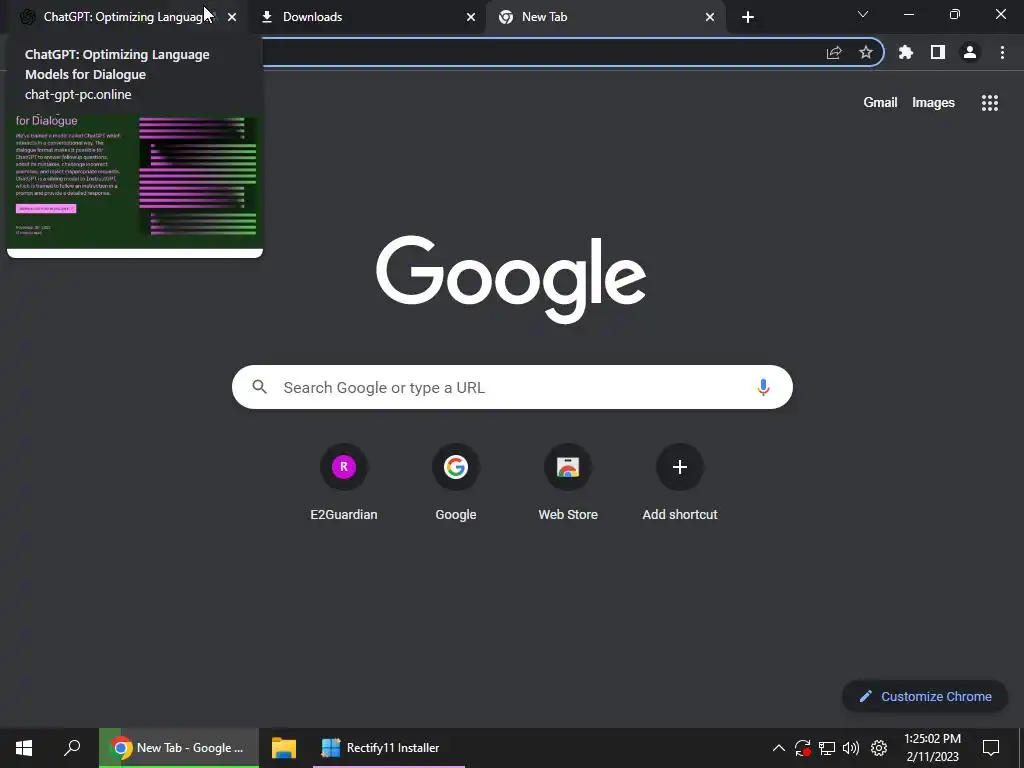Open the E2Guardian shortcut
The height and width of the screenshot is (768, 1024).
coord(344,482)
